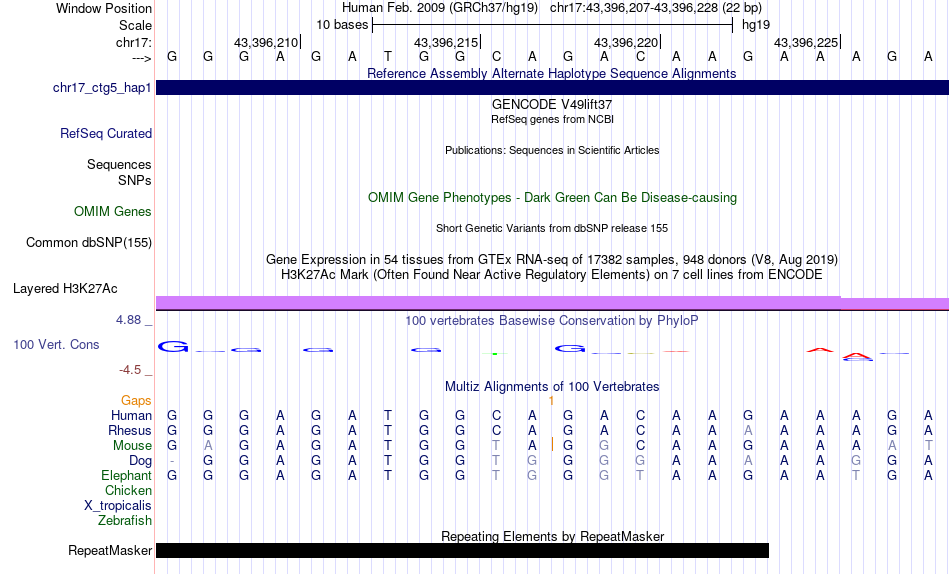The height and width of the screenshot is (574, 950).
Task: Click the GENCODE V49lift37 track title
Action: [x=552, y=104]
